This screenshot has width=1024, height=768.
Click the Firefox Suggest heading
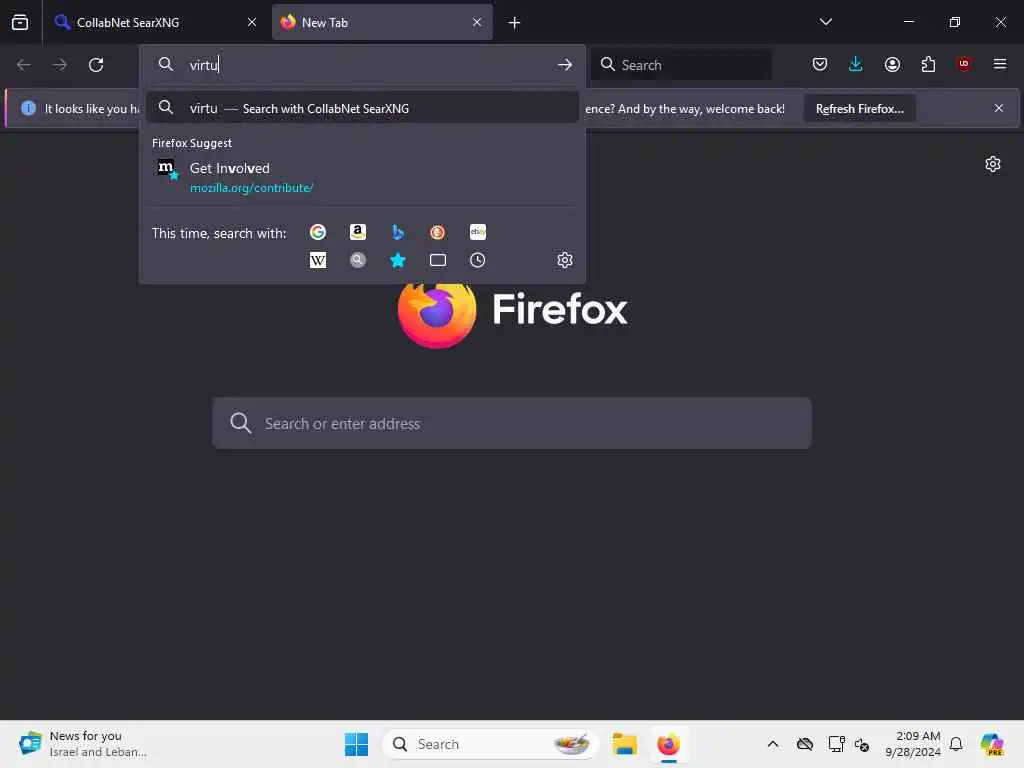pyautogui.click(x=191, y=143)
